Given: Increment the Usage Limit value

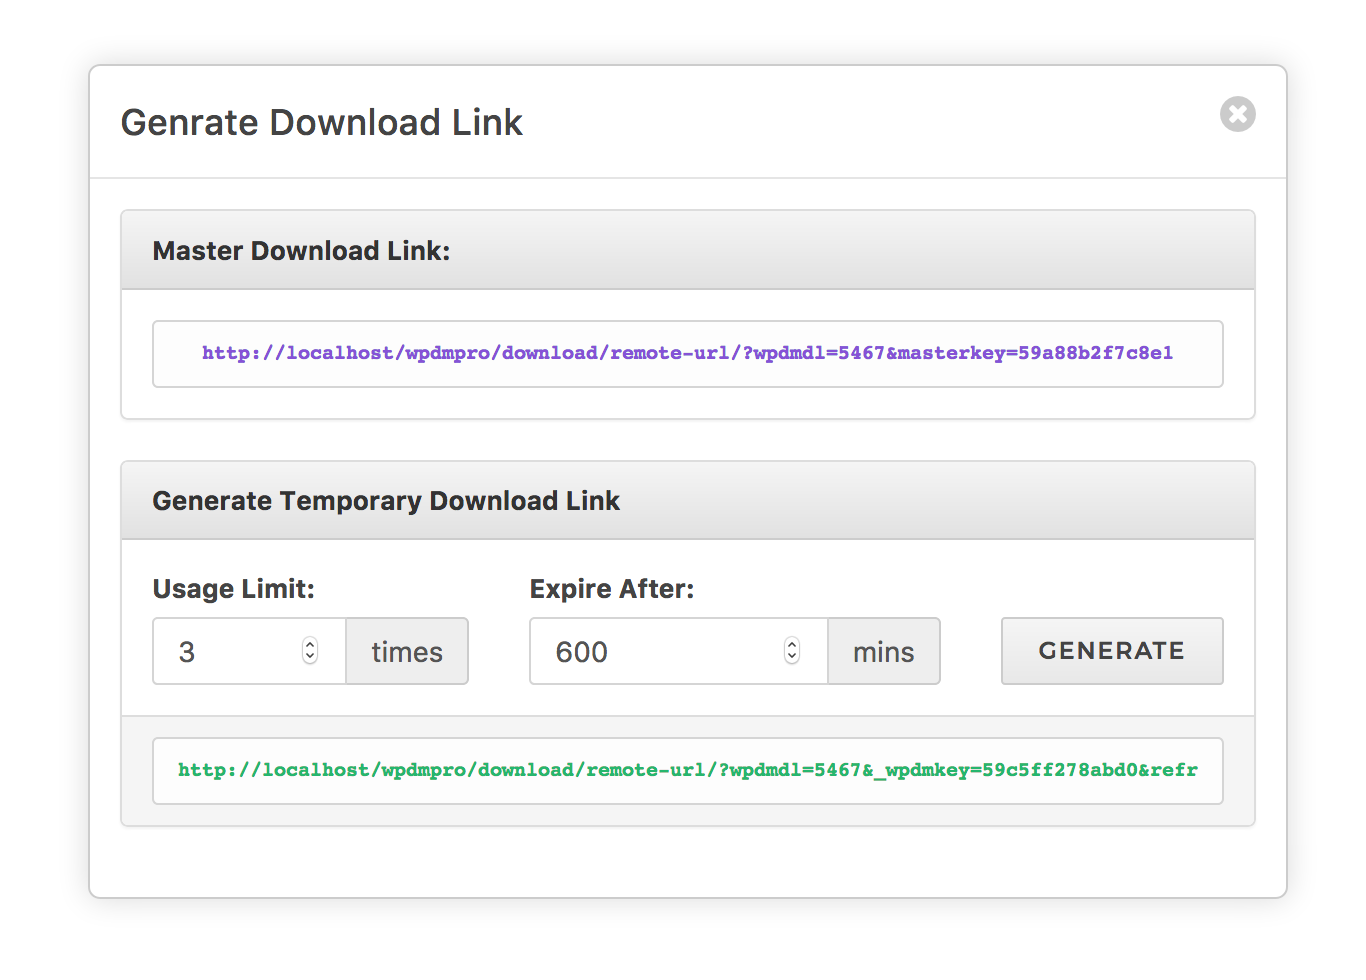Looking at the screenshot, I should pyautogui.click(x=310, y=644).
